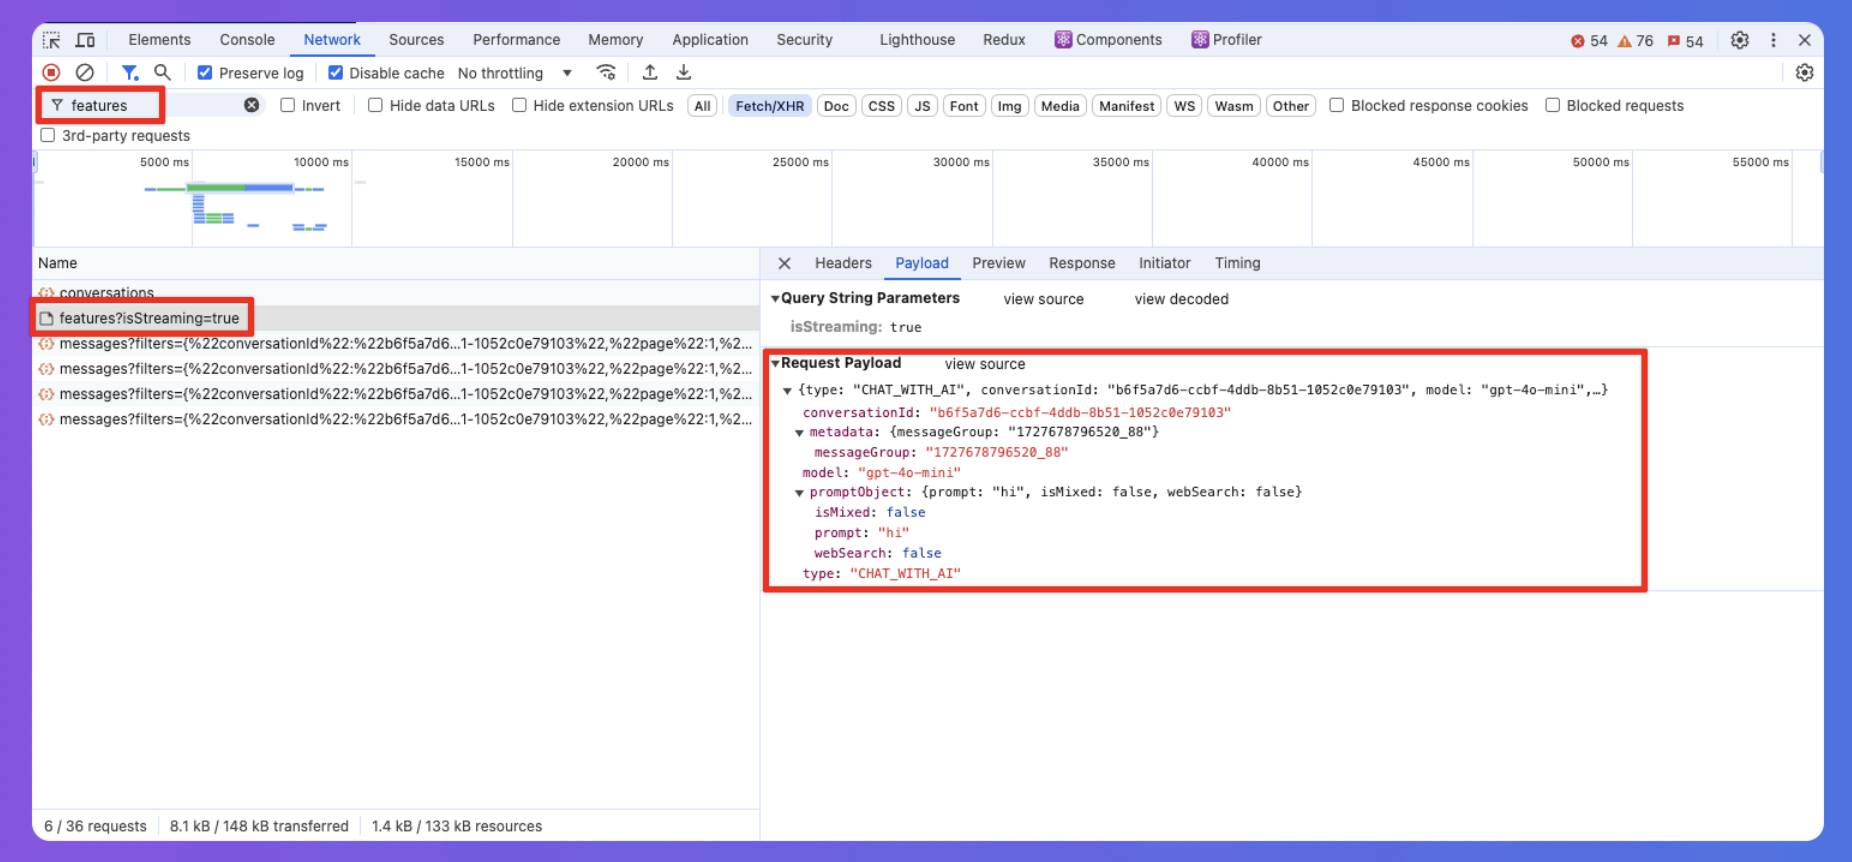
Task: Filter by Img request type
Action: [x=1010, y=106]
